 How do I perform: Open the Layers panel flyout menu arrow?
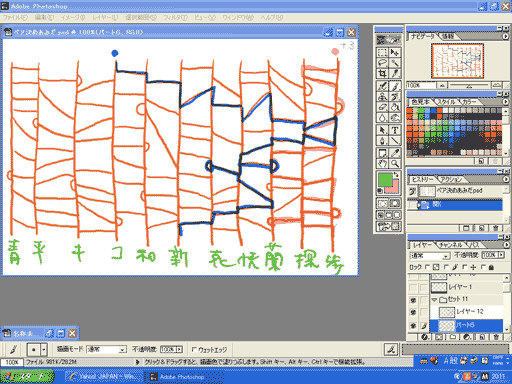click(506, 244)
